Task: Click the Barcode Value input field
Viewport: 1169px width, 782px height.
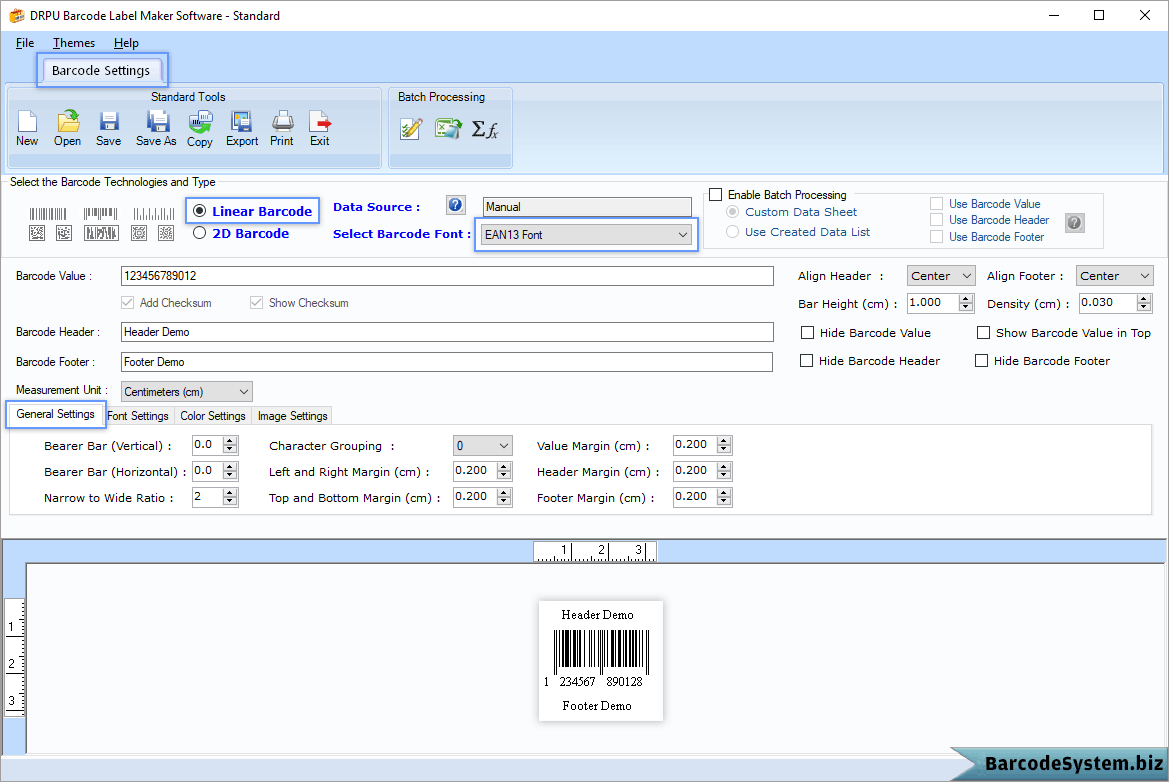Action: click(x=447, y=276)
